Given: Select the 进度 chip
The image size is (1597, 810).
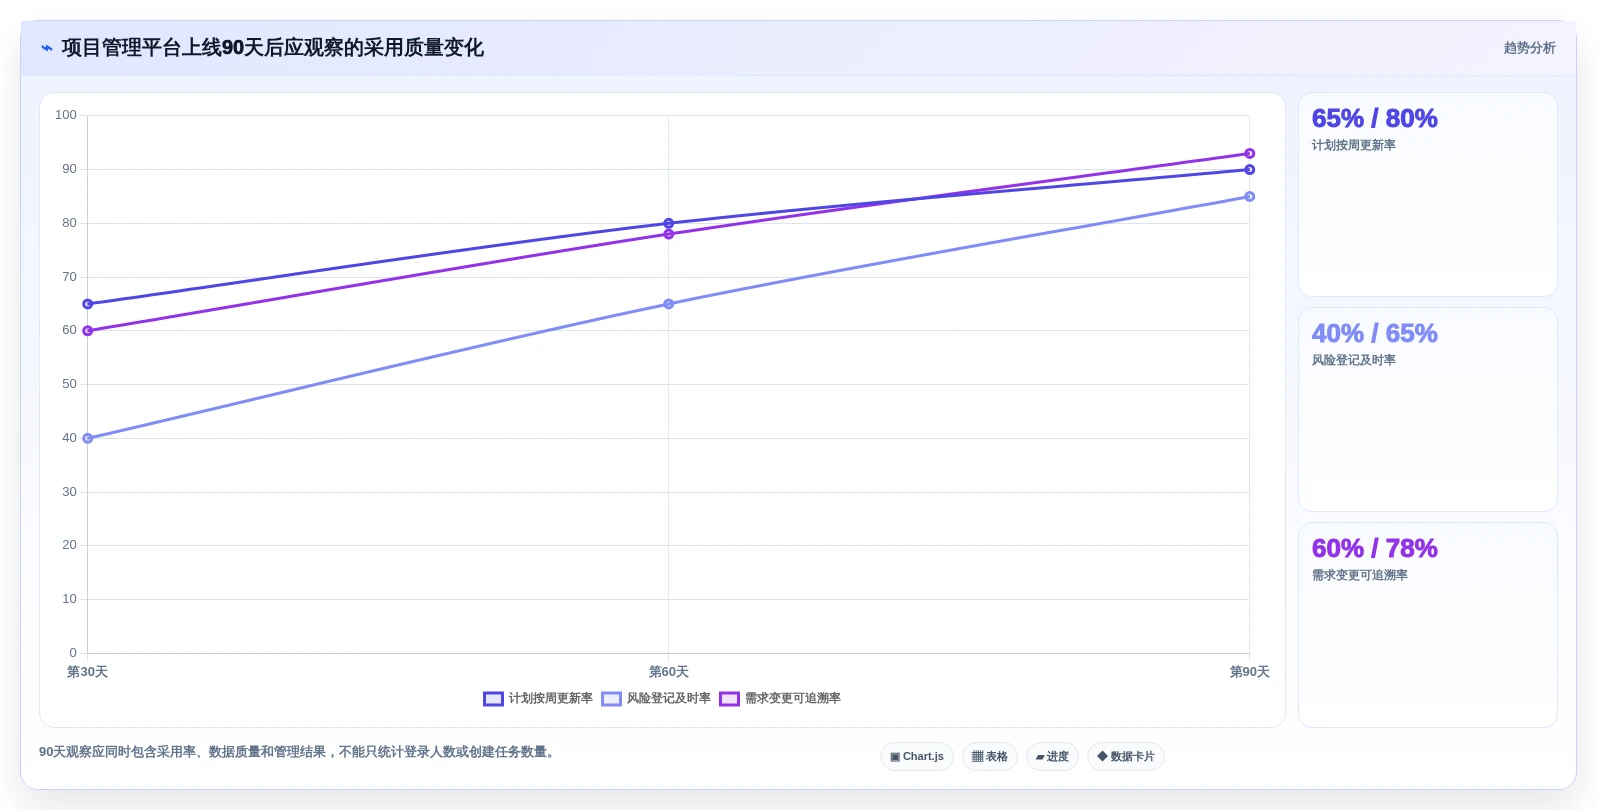Looking at the screenshot, I should pyautogui.click(x=1052, y=757).
